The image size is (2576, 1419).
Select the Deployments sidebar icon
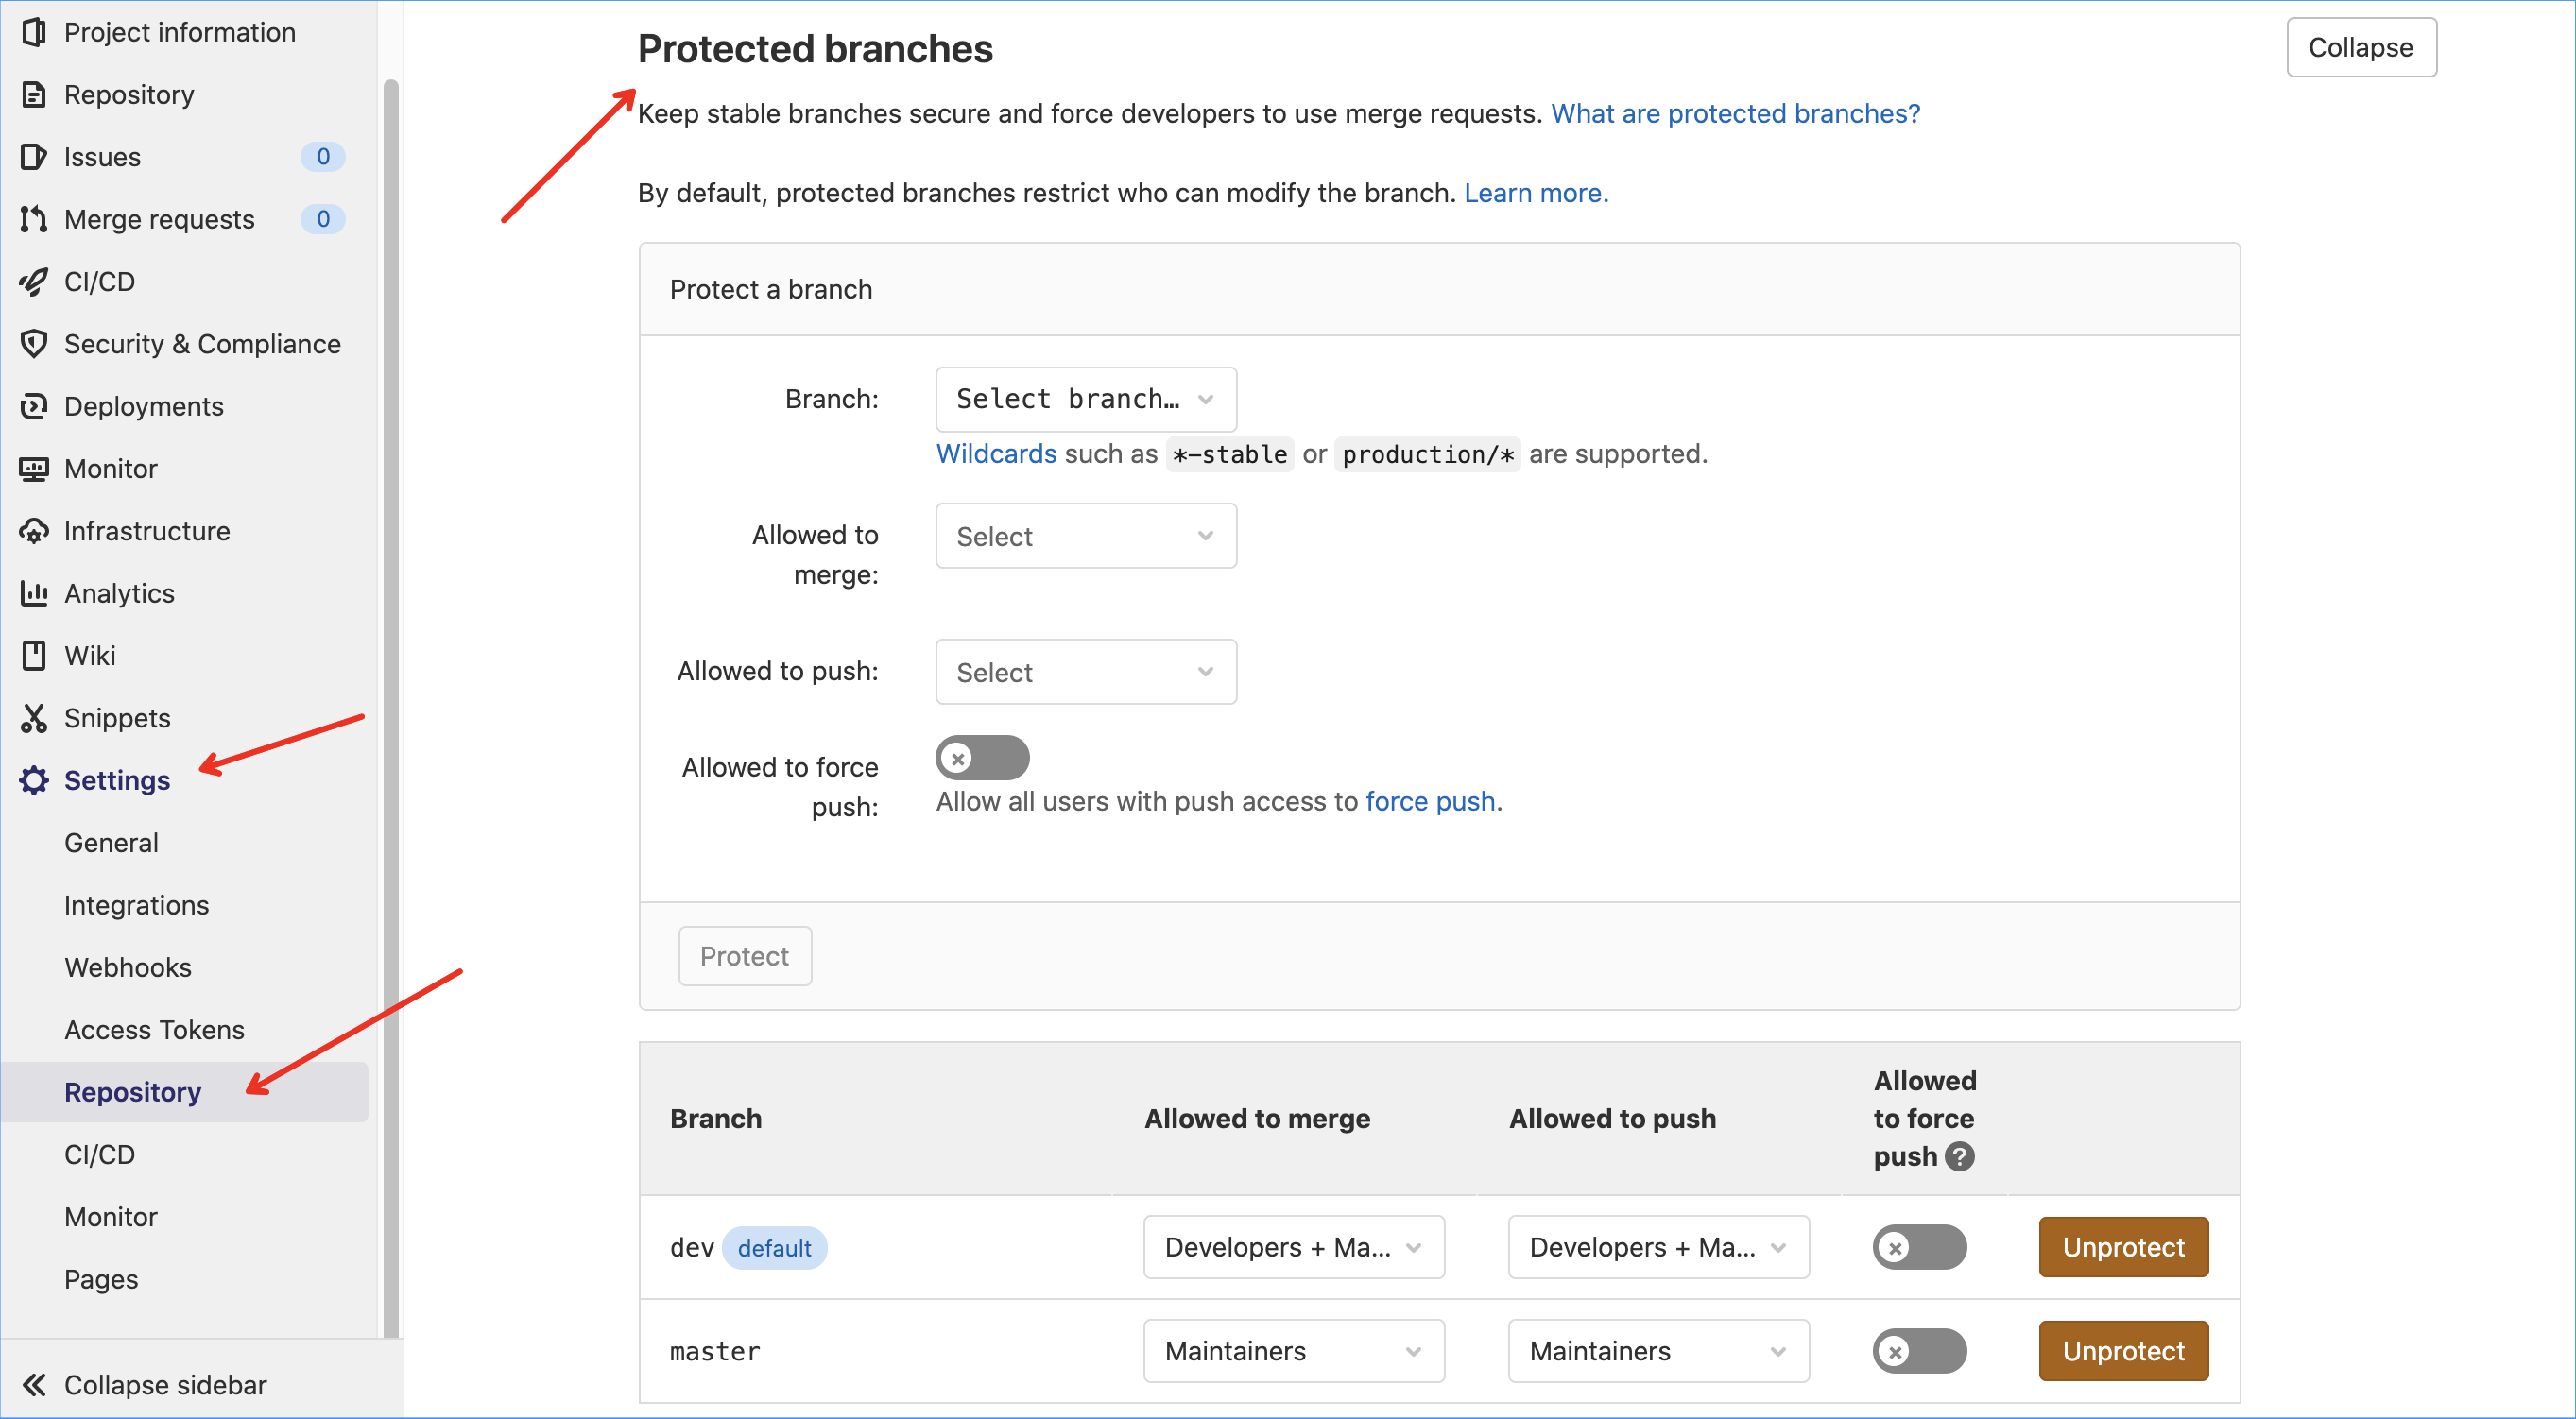point(33,406)
